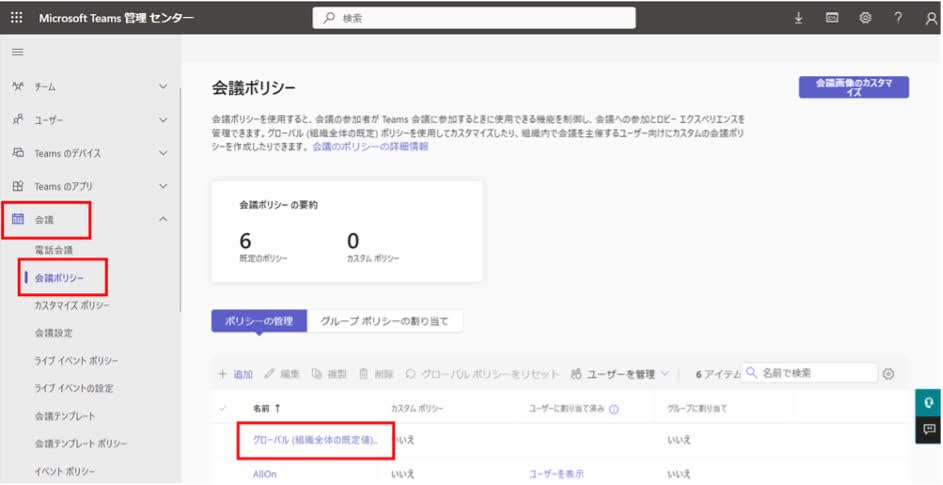The image size is (943, 485).
Task: Click the ユーザー users icon in sidebar
Action: pyautogui.click(x=18, y=120)
